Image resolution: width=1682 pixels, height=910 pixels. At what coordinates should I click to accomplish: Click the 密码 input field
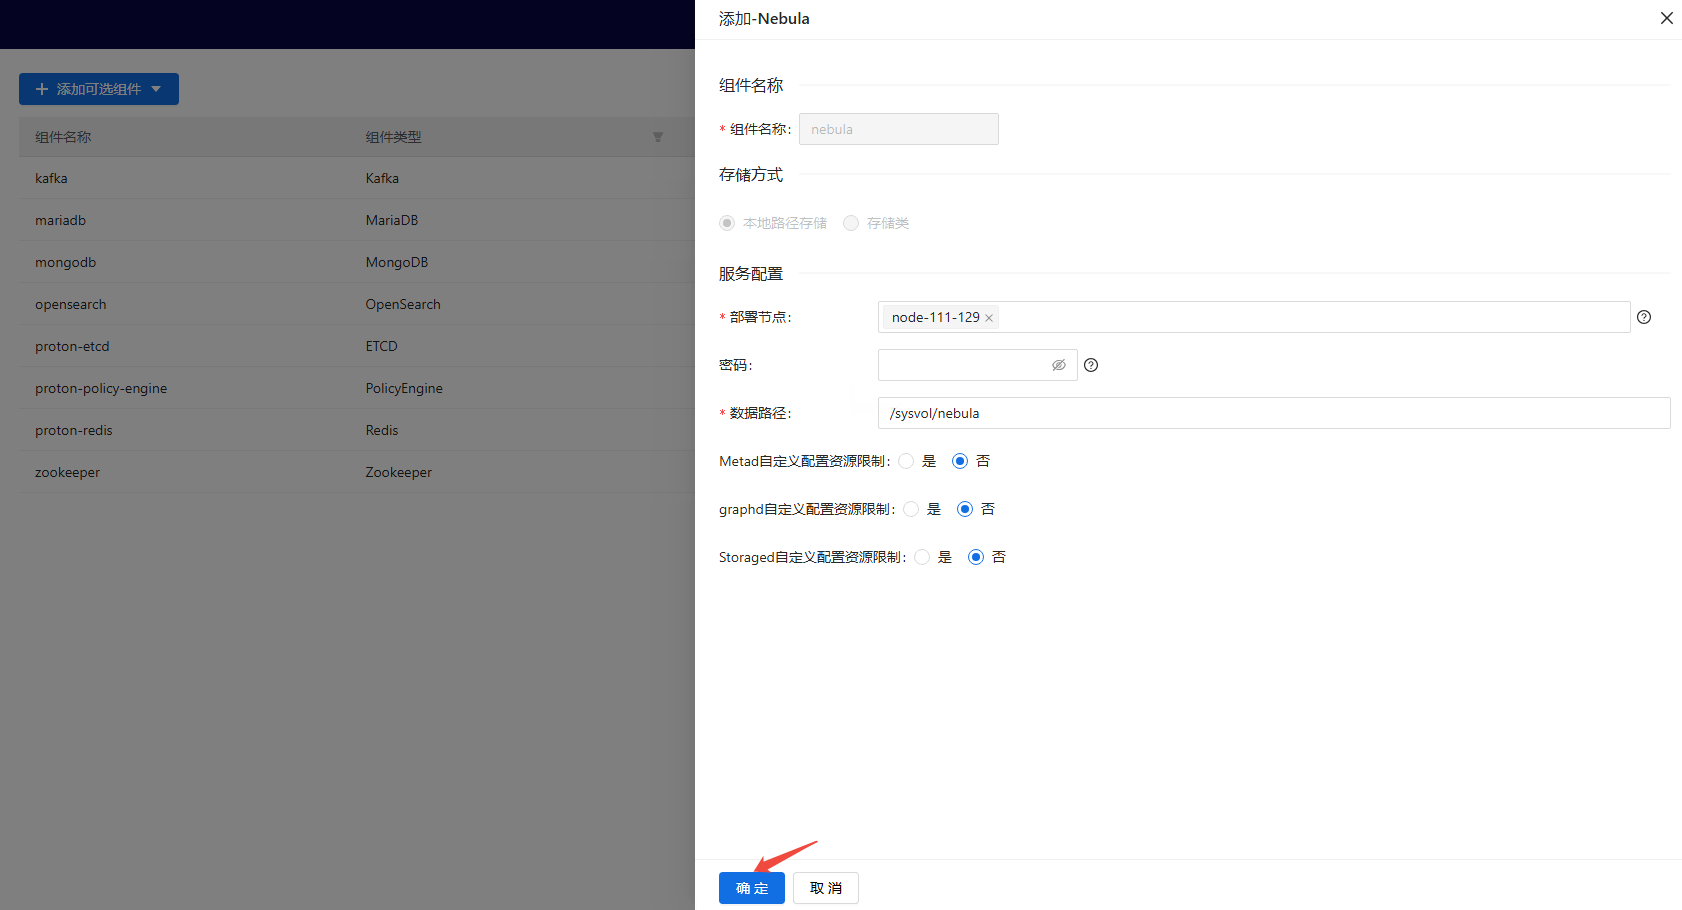978,365
